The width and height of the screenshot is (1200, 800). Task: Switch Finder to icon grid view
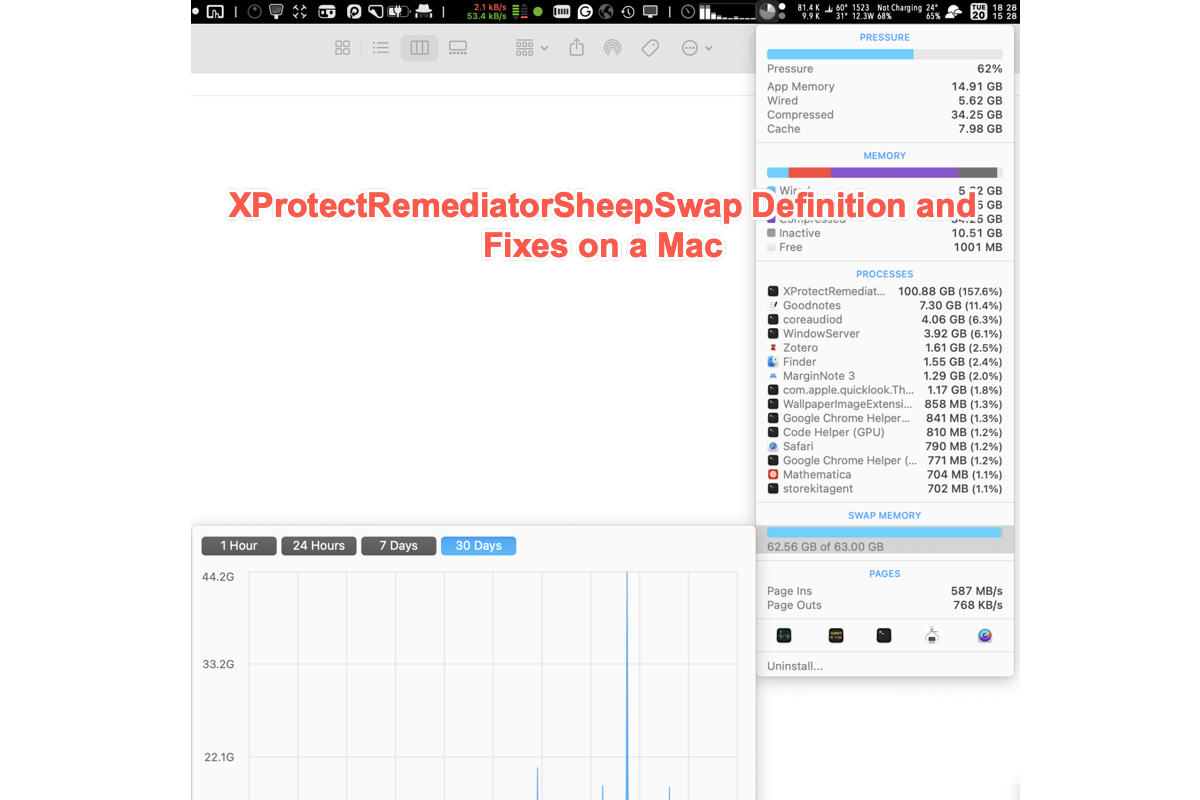click(342, 47)
